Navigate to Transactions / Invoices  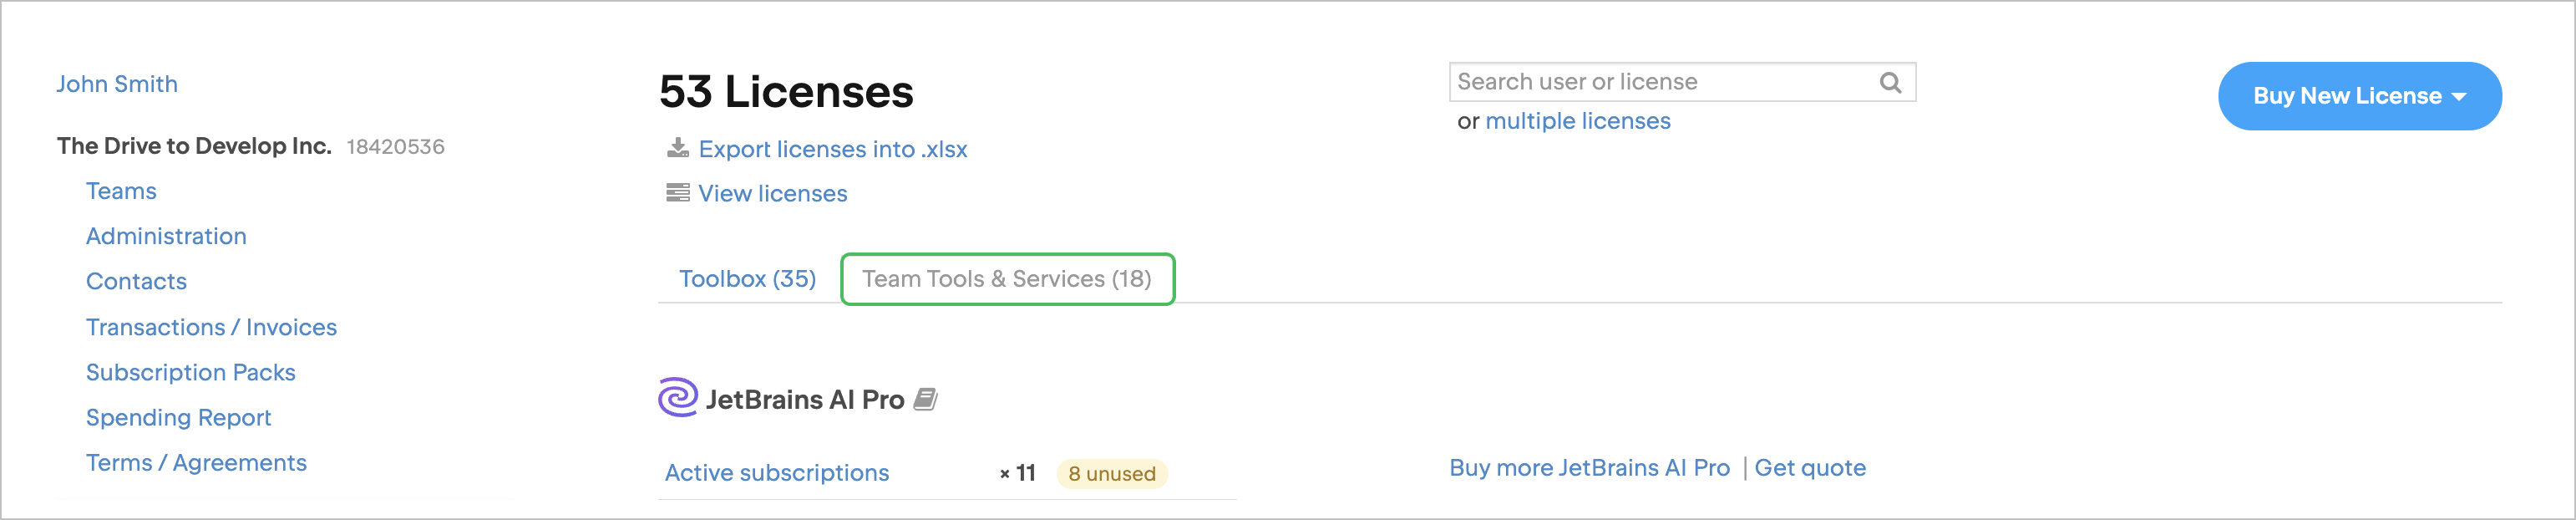point(211,327)
